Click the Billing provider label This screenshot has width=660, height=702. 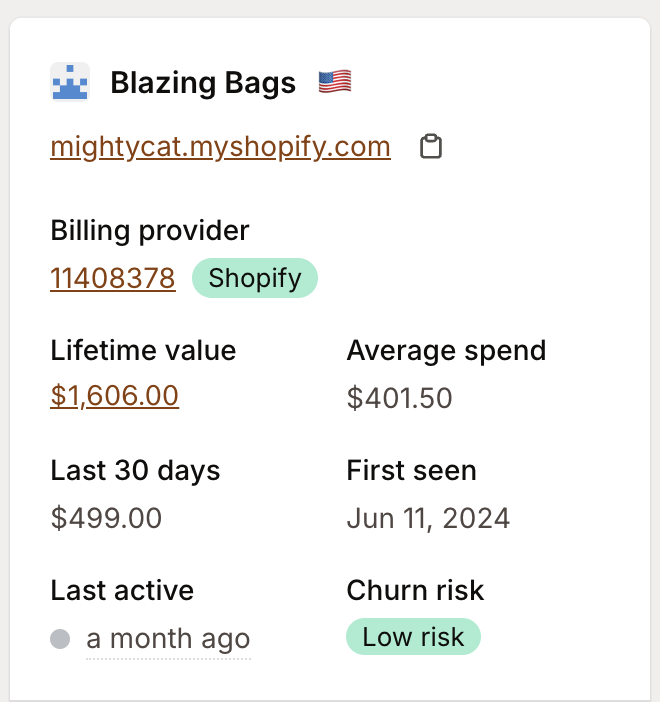pyautogui.click(x=150, y=231)
